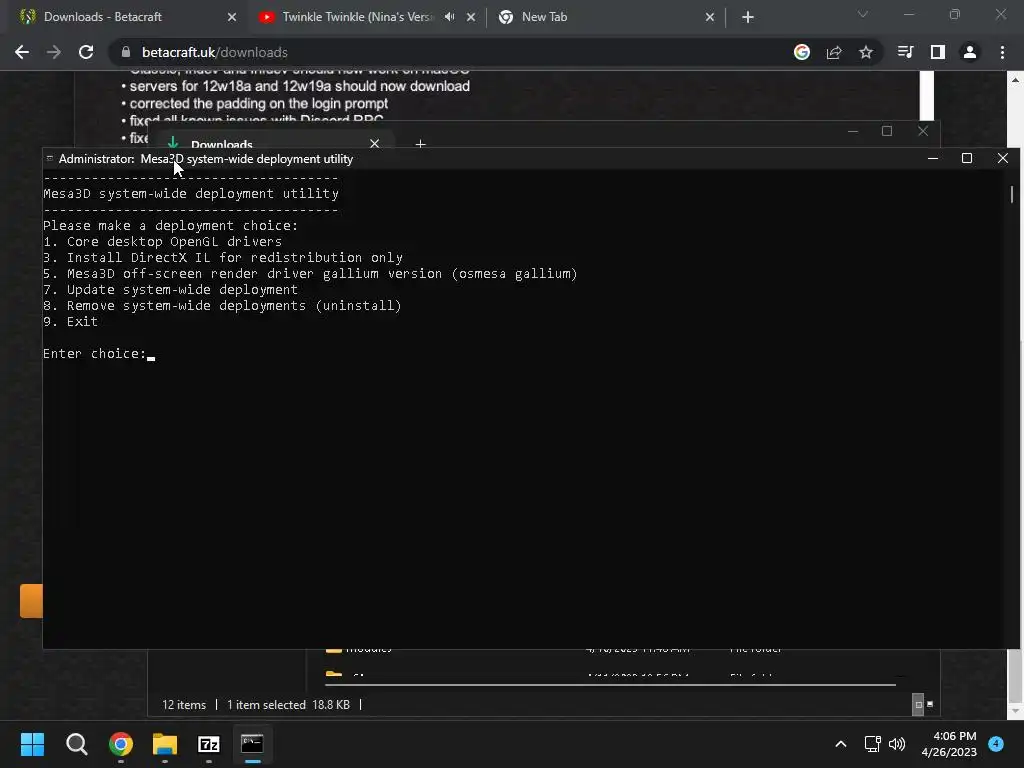
Task: Click '3. Install DirectX IL' line
Action: tap(223, 258)
